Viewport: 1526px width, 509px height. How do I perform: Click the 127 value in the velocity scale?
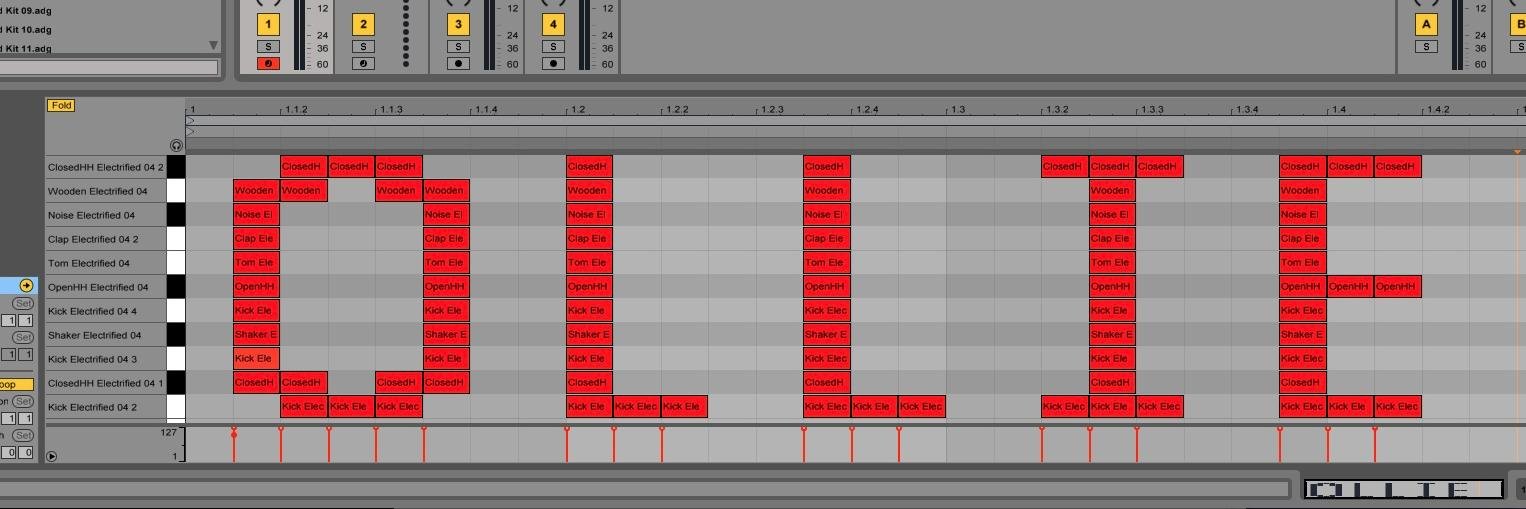(x=169, y=433)
